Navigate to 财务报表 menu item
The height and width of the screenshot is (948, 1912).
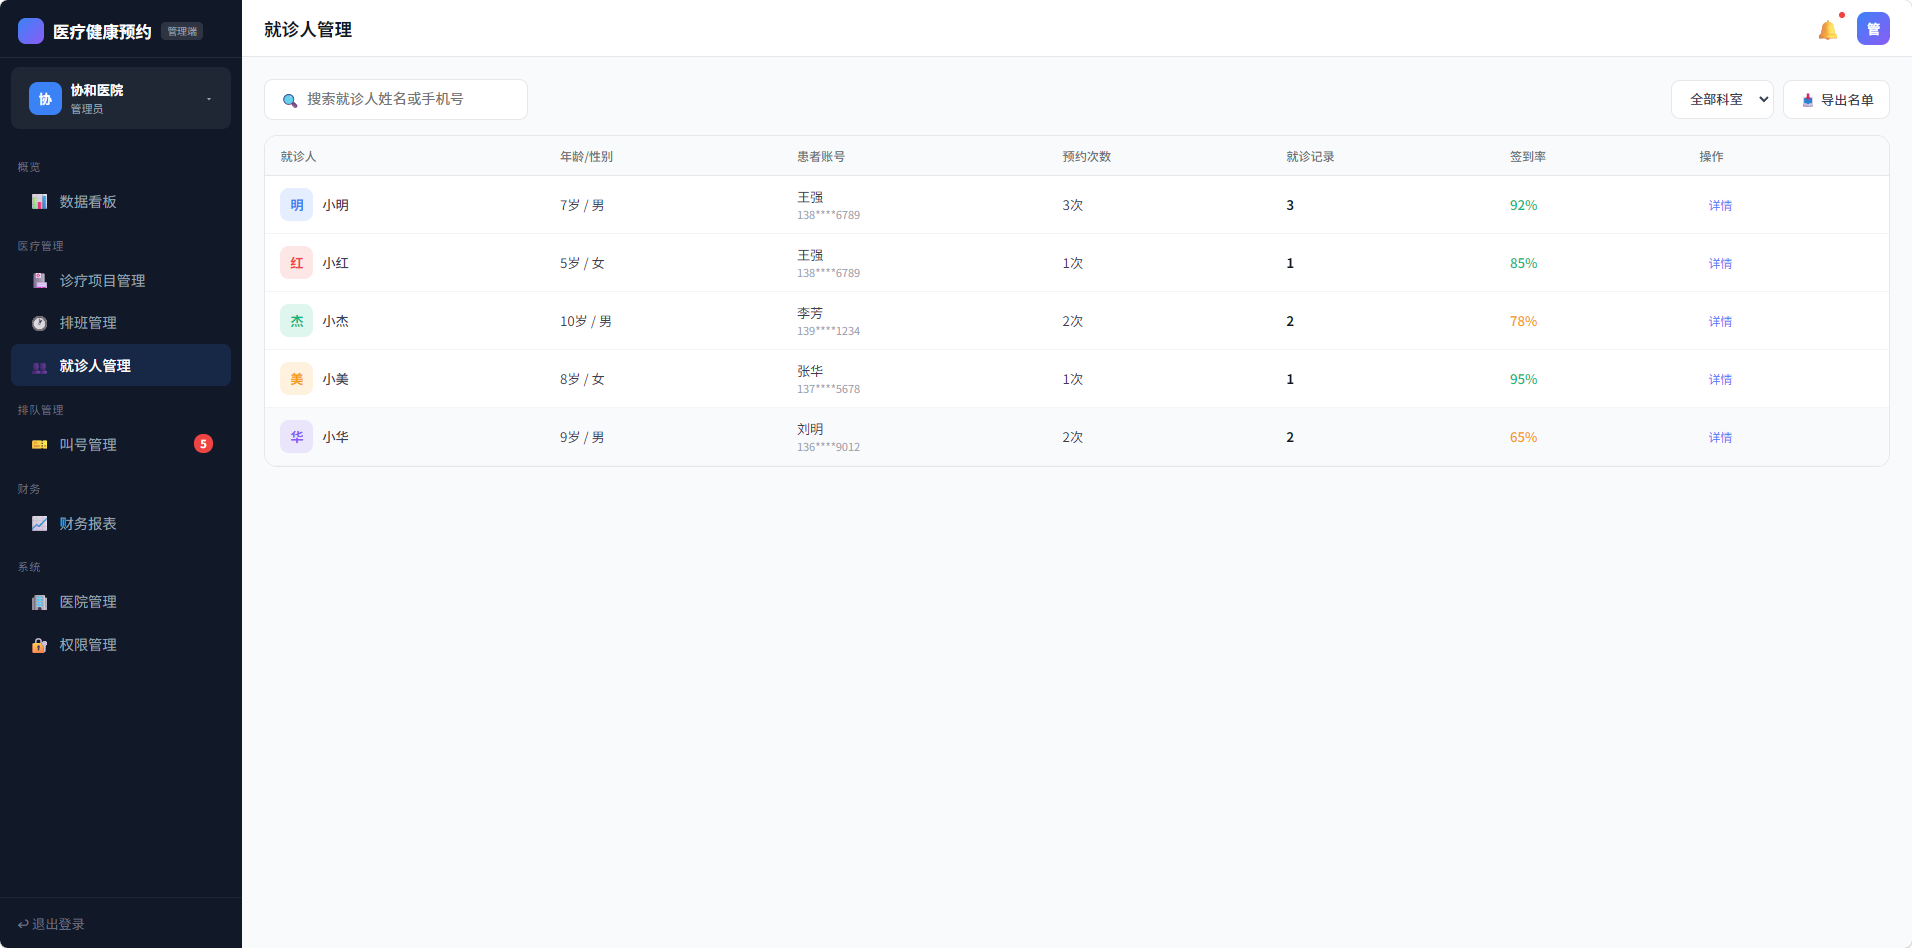point(88,524)
